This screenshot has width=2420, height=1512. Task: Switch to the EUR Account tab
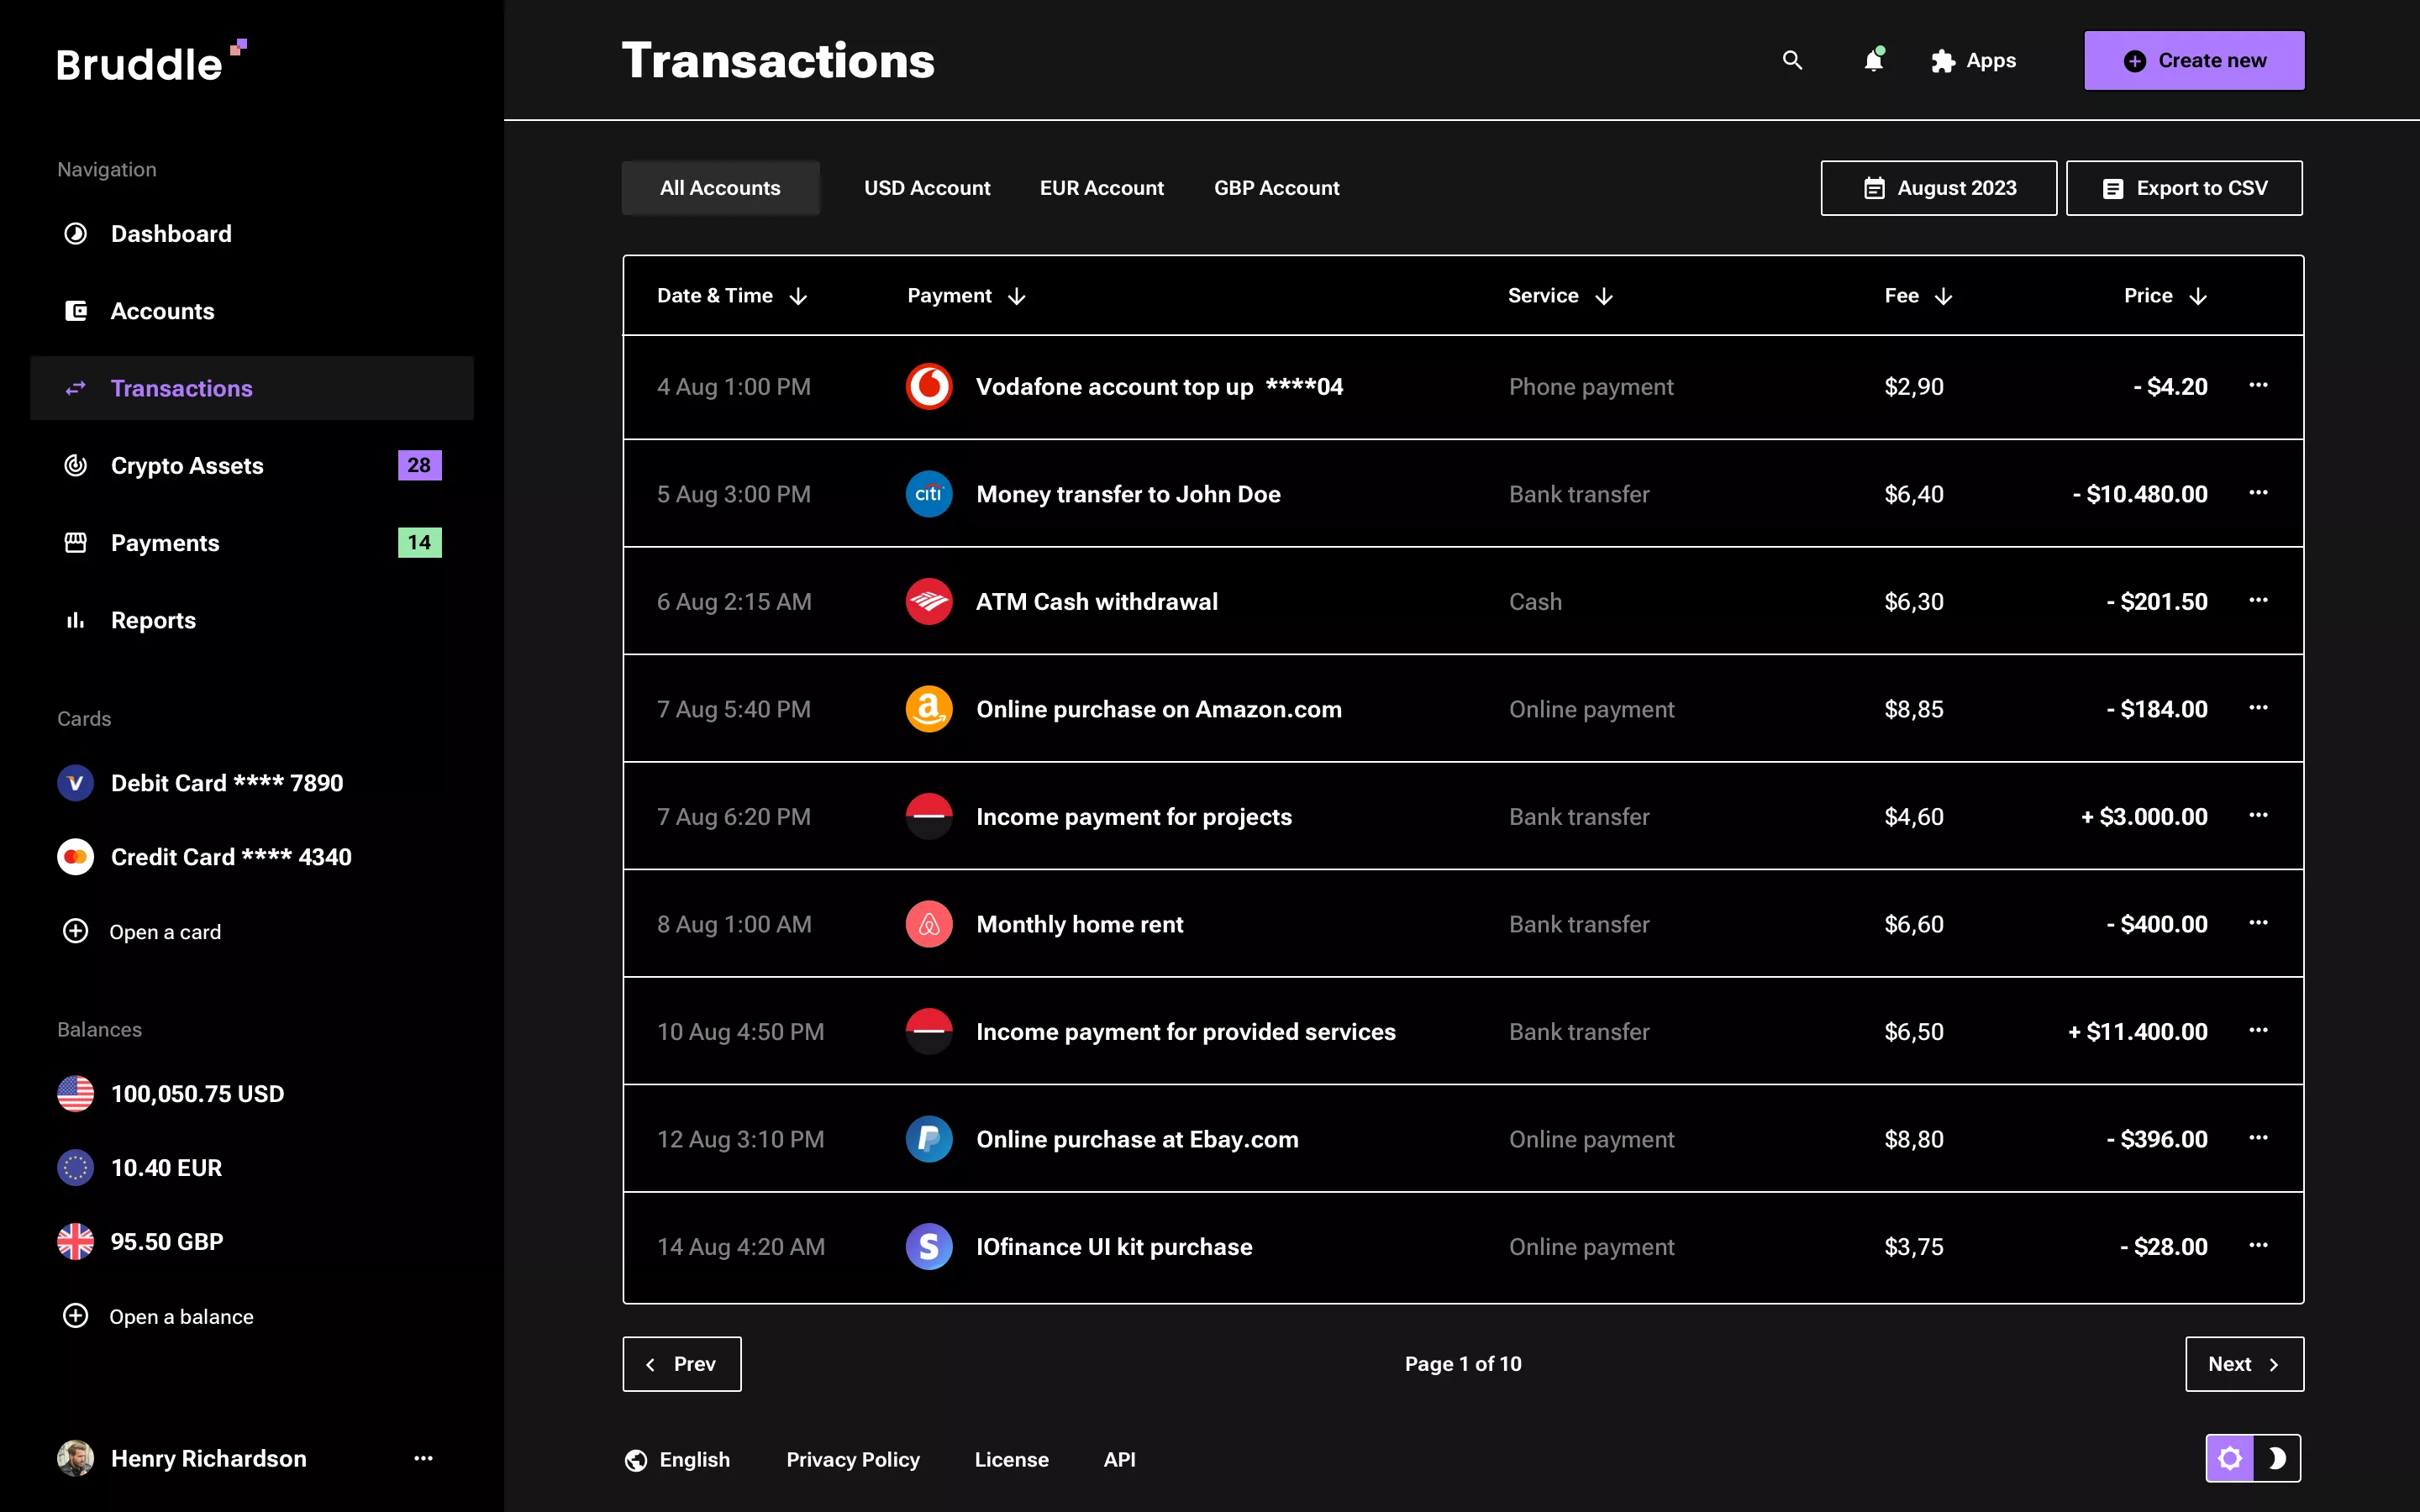pyautogui.click(x=1102, y=187)
